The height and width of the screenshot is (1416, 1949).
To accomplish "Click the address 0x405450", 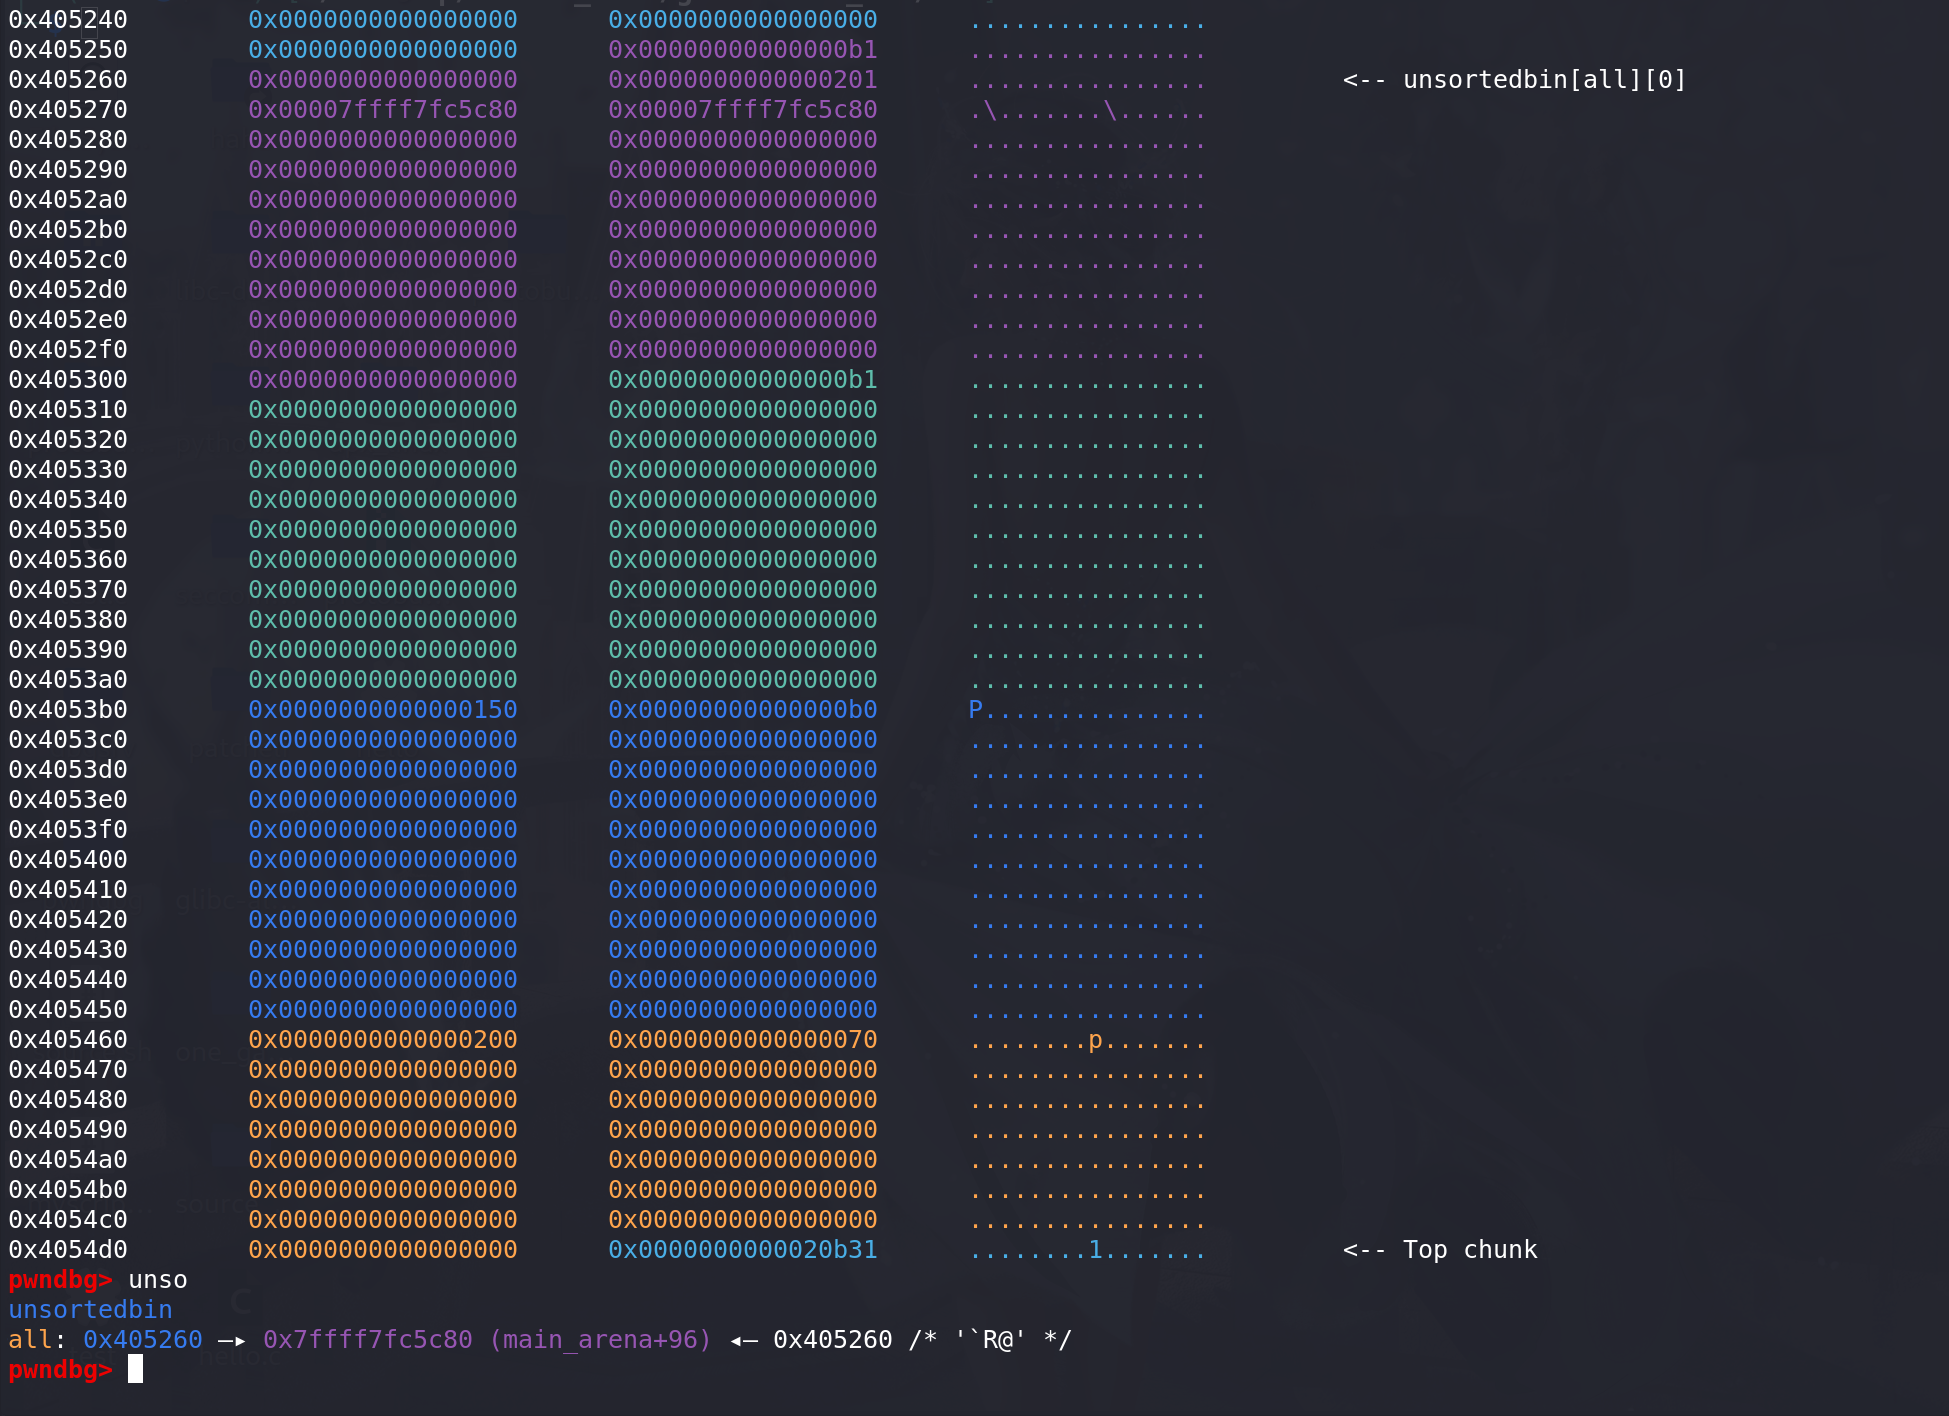I will [x=68, y=1010].
